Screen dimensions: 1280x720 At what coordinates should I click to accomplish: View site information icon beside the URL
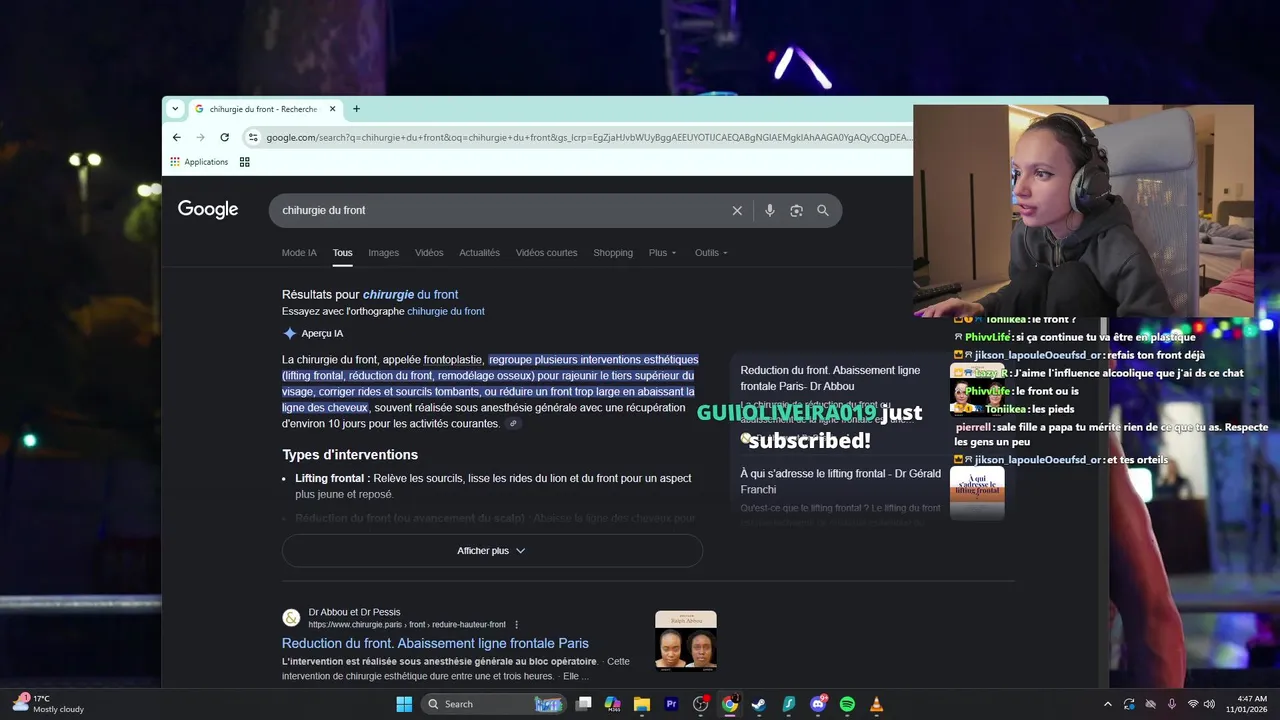pos(253,137)
